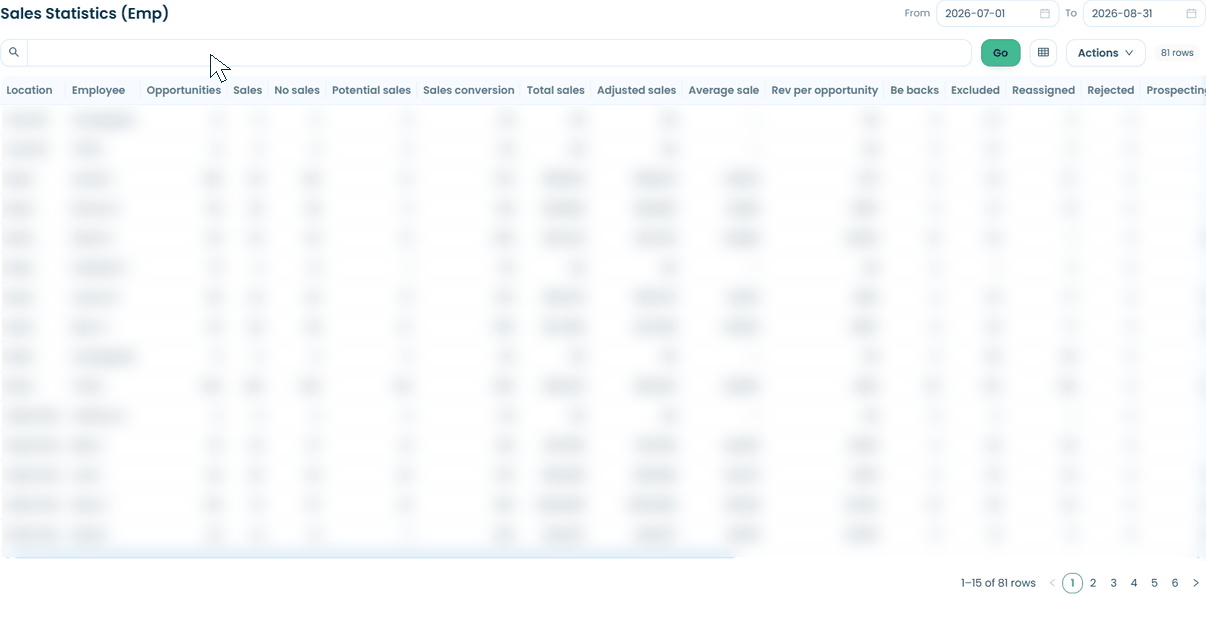
Task: Click the 81 rows count badge
Action: (x=1177, y=53)
